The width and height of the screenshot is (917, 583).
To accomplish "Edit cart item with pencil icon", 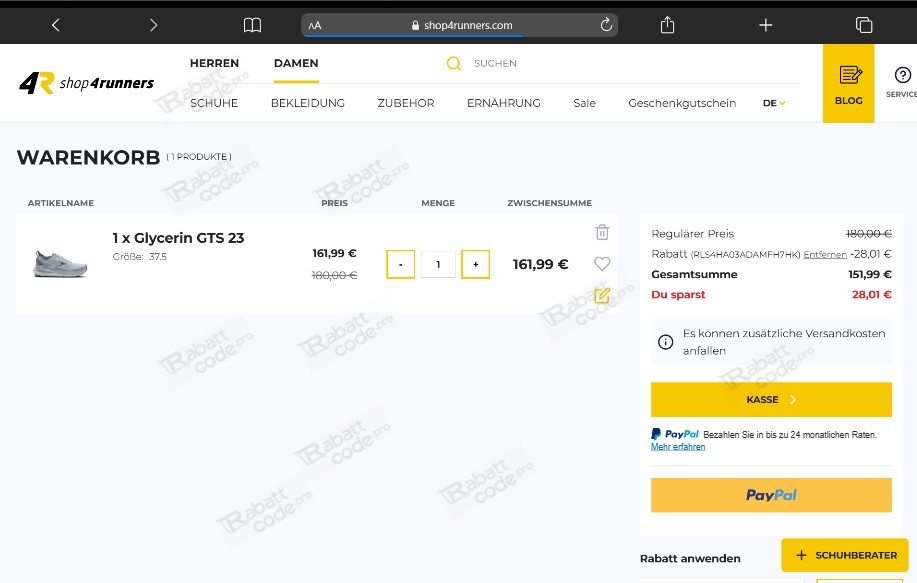I will (x=602, y=295).
